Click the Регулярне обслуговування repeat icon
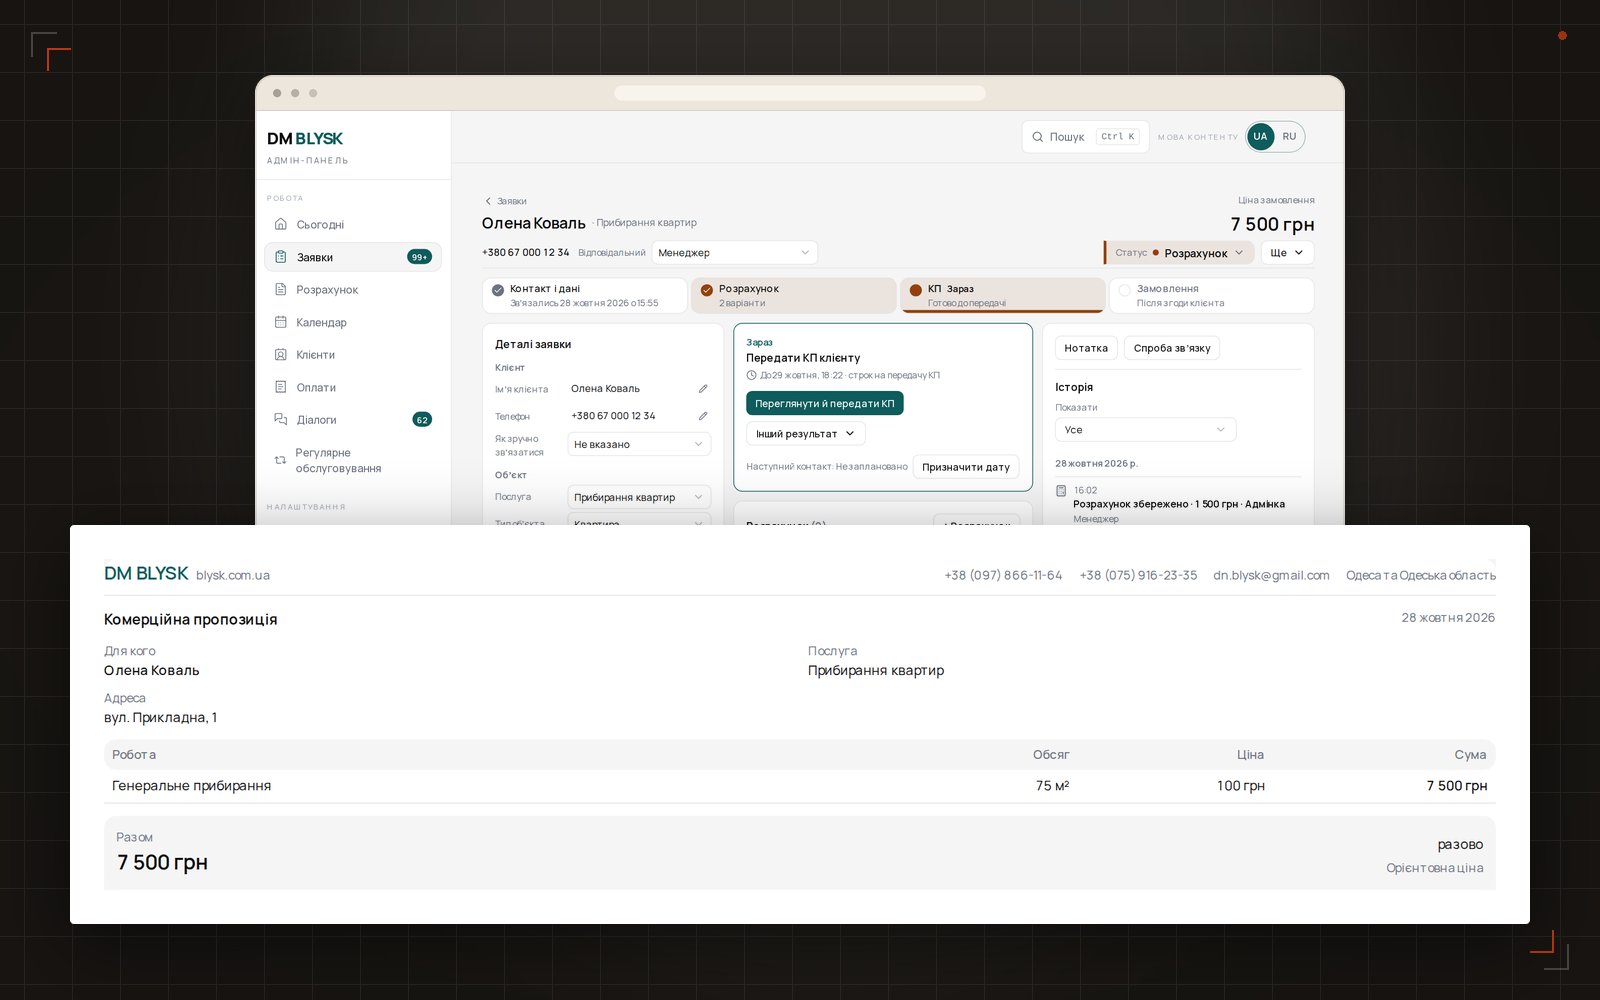Image resolution: width=1600 pixels, height=1000 pixels. (x=281, y=460)
